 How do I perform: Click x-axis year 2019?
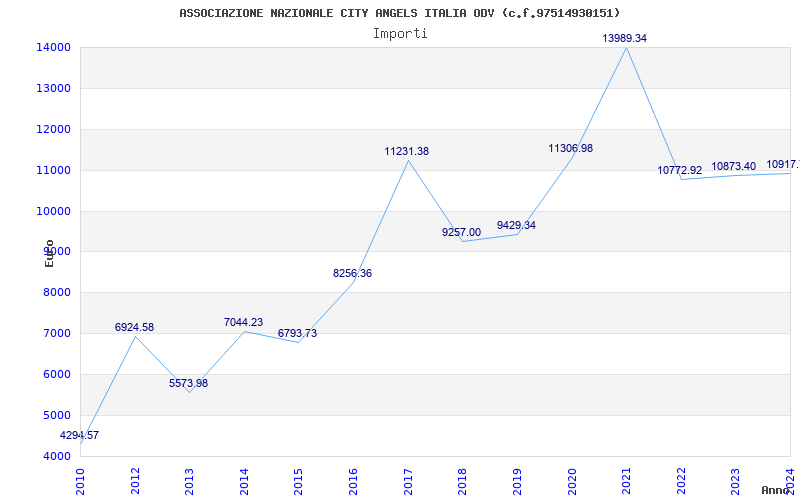point(517,482)
